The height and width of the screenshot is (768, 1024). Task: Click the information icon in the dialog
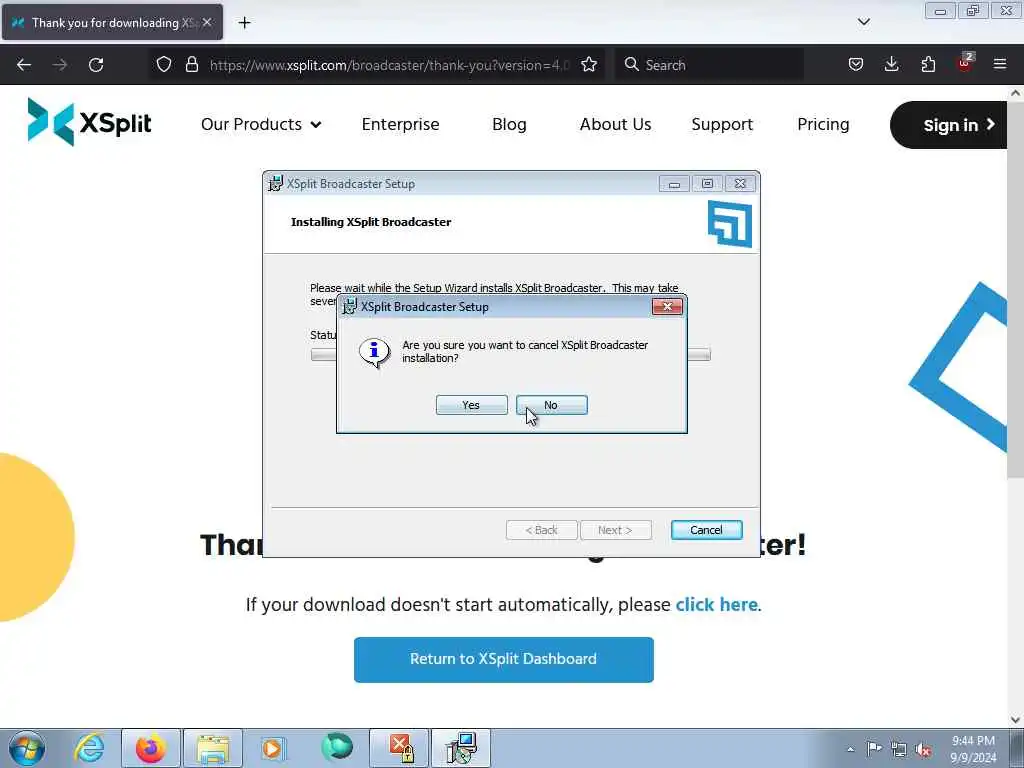(x=374, y=353)
